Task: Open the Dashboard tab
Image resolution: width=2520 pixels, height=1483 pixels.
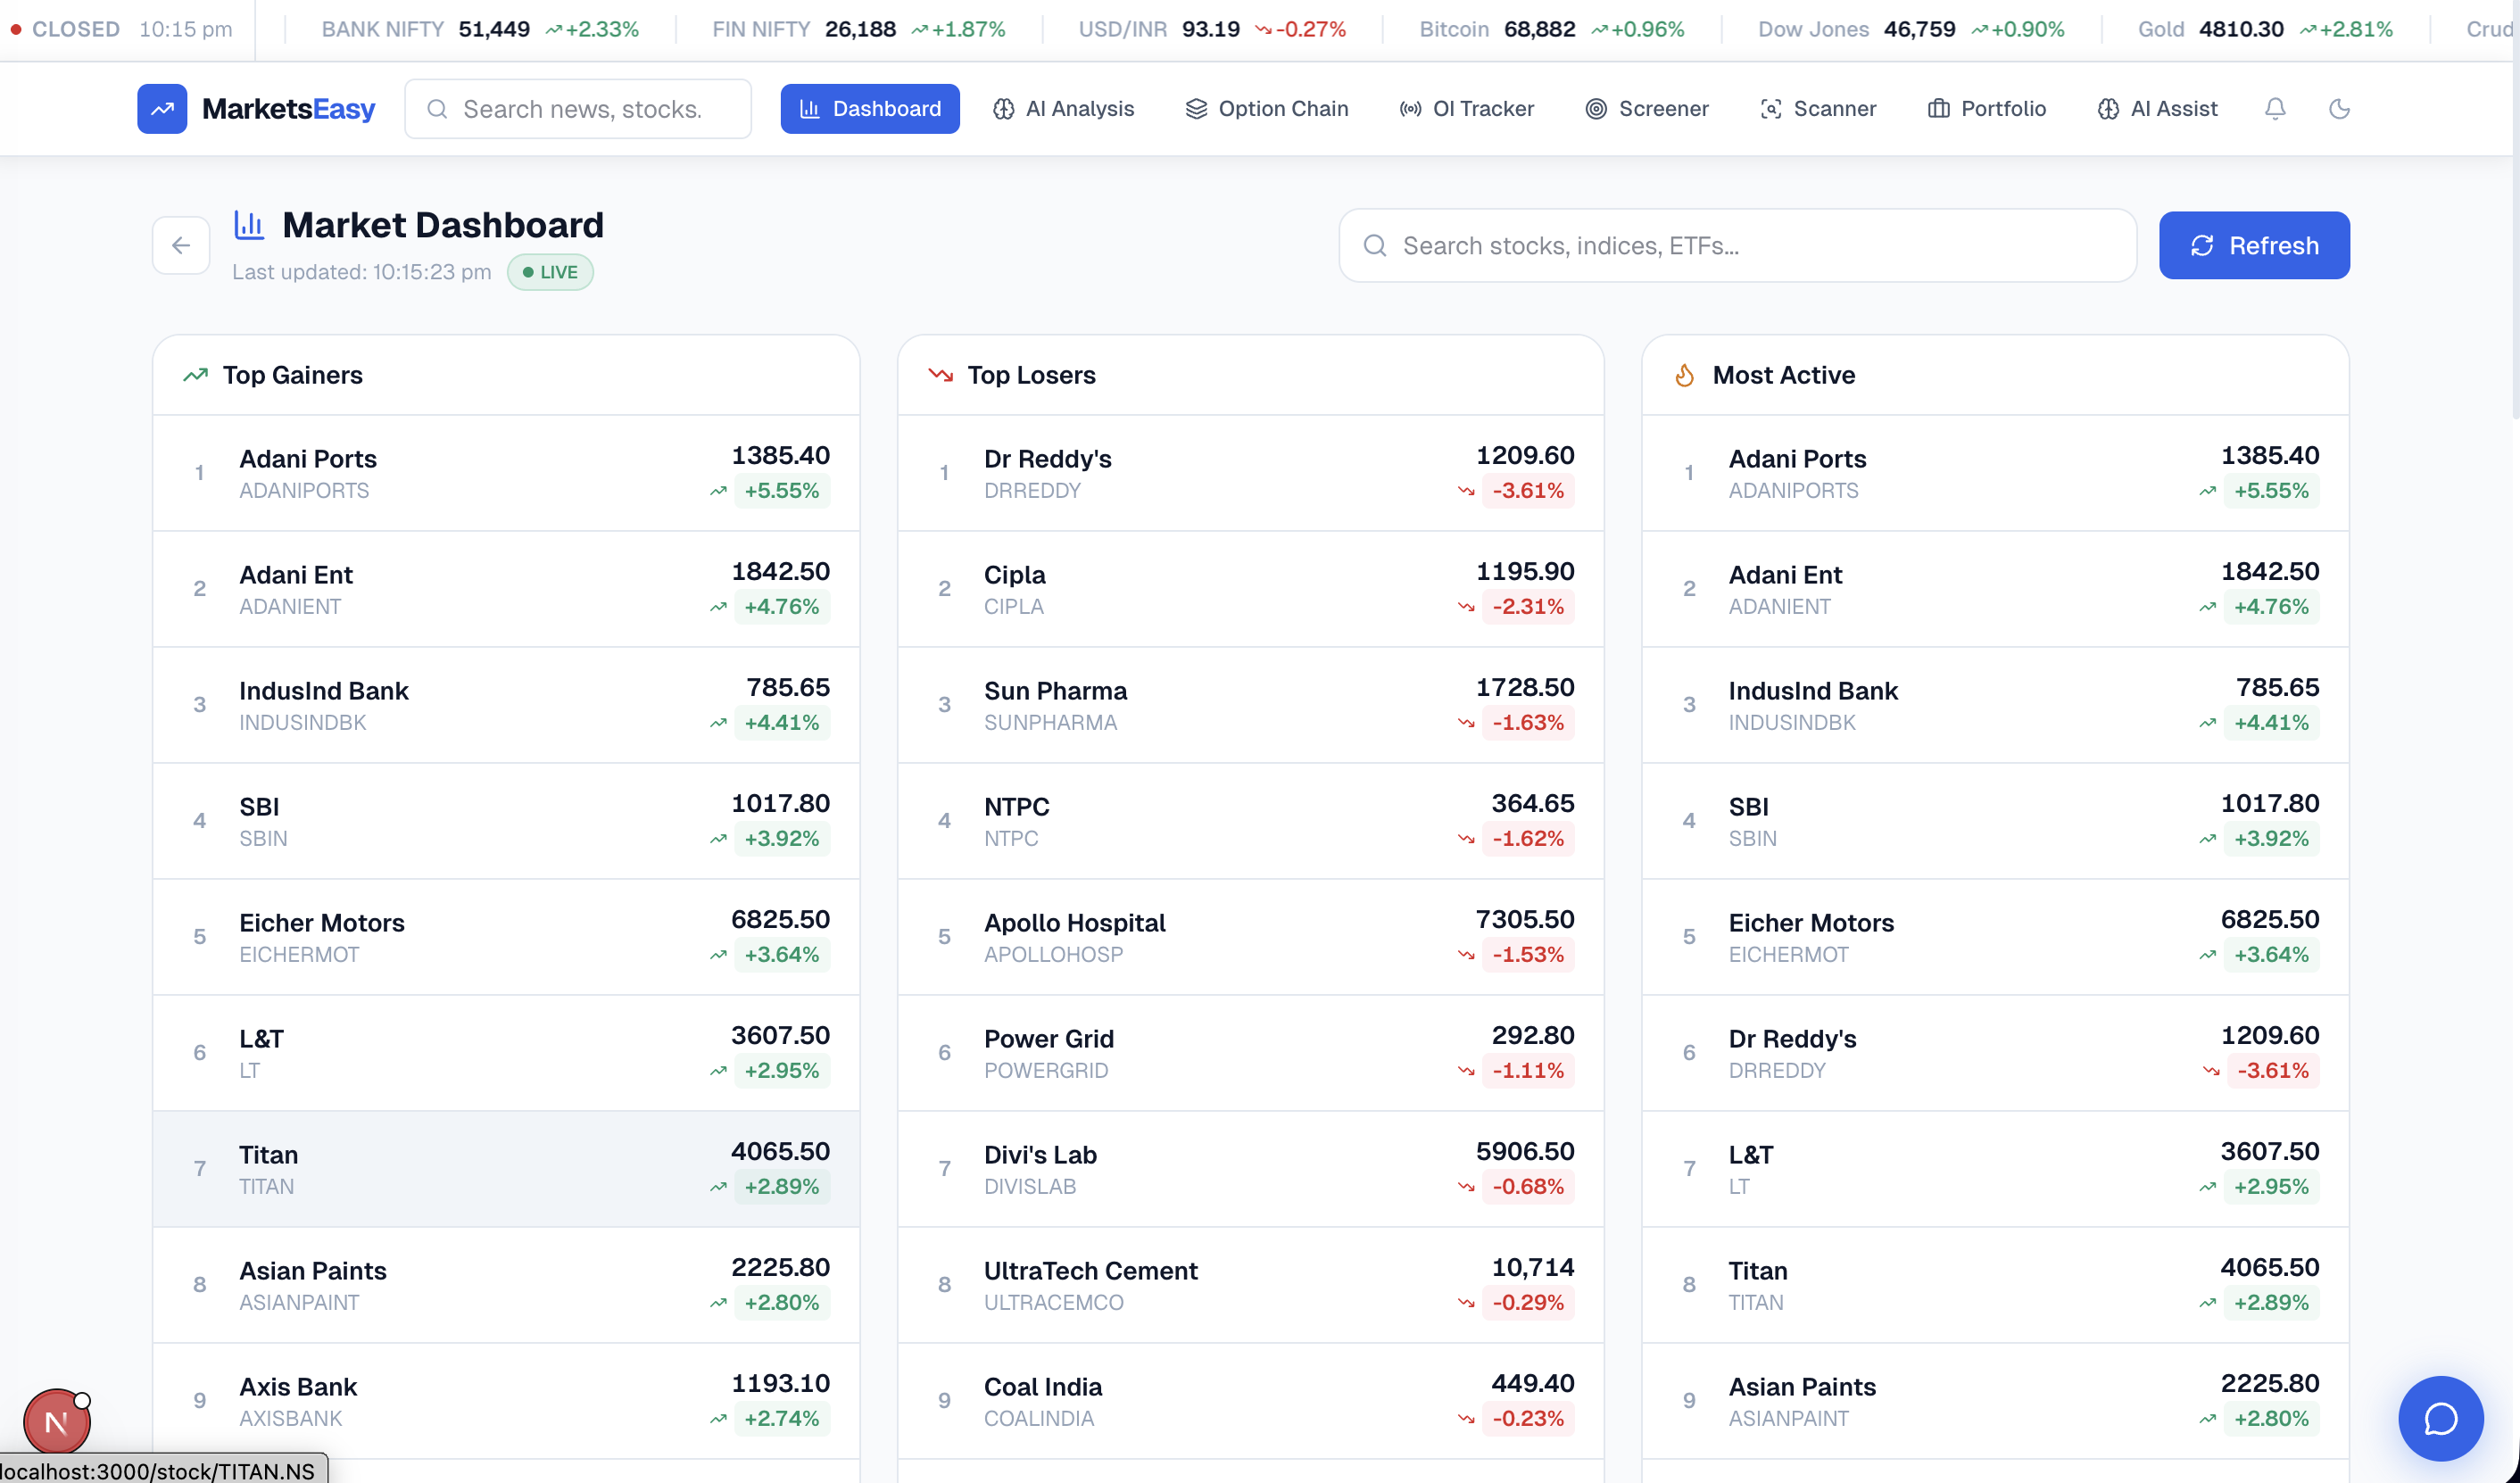Action: click(870, 108)
